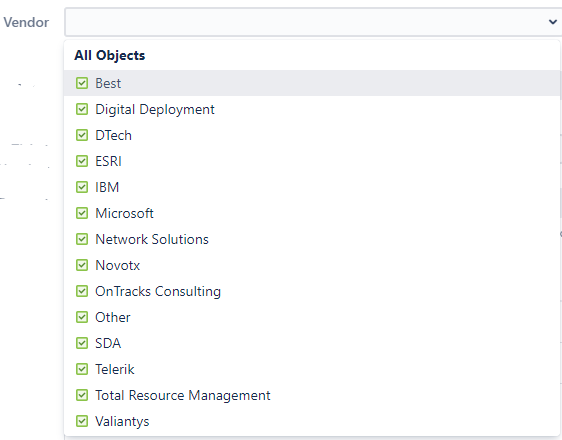Click the check icon beside SDA

pos(82,343)
